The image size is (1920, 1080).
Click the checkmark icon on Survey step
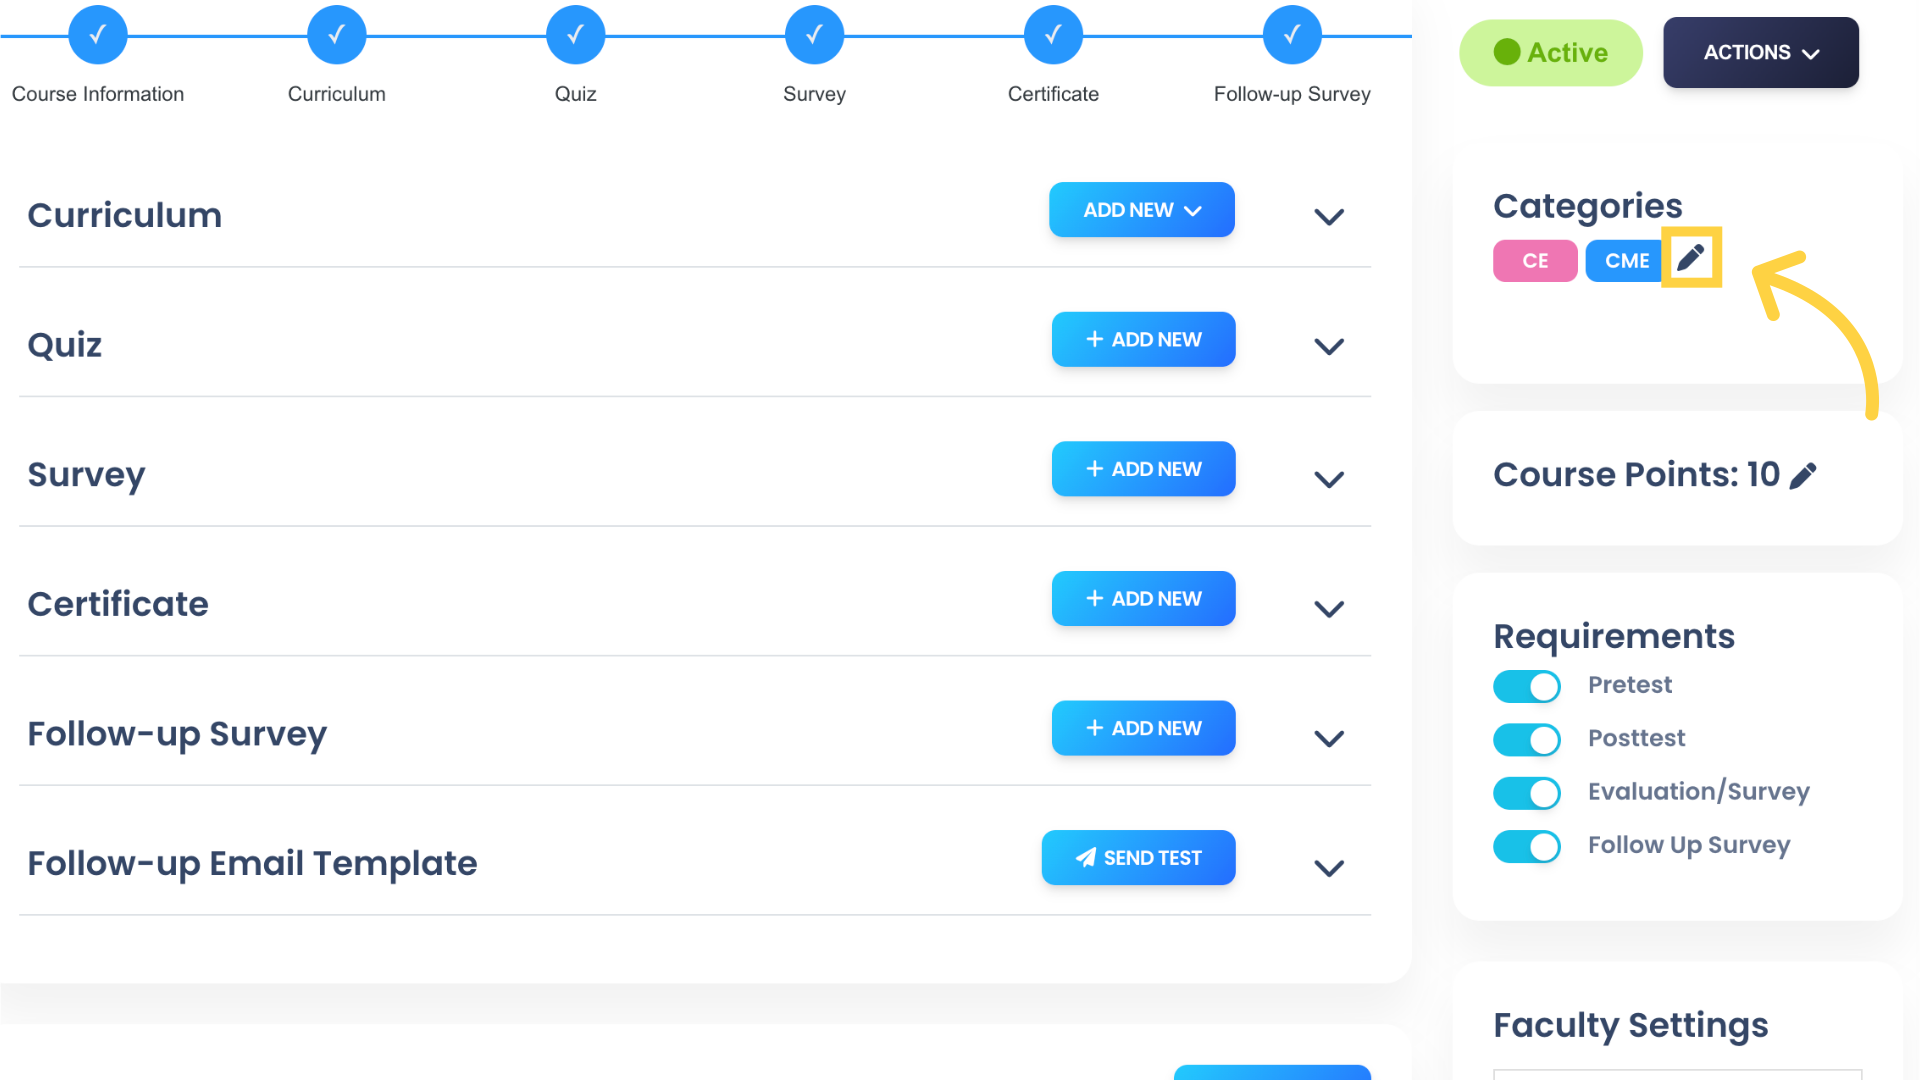[812, 36]
